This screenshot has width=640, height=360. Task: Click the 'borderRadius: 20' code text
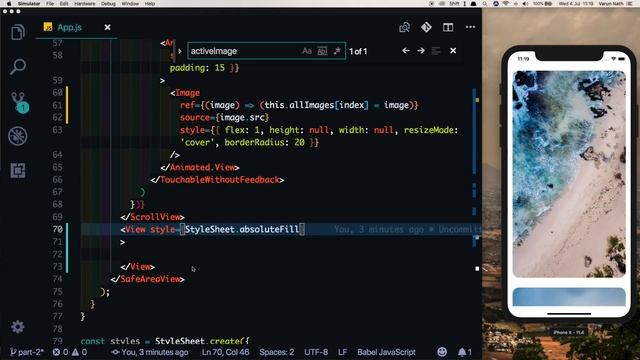click(x=264, y=142)
